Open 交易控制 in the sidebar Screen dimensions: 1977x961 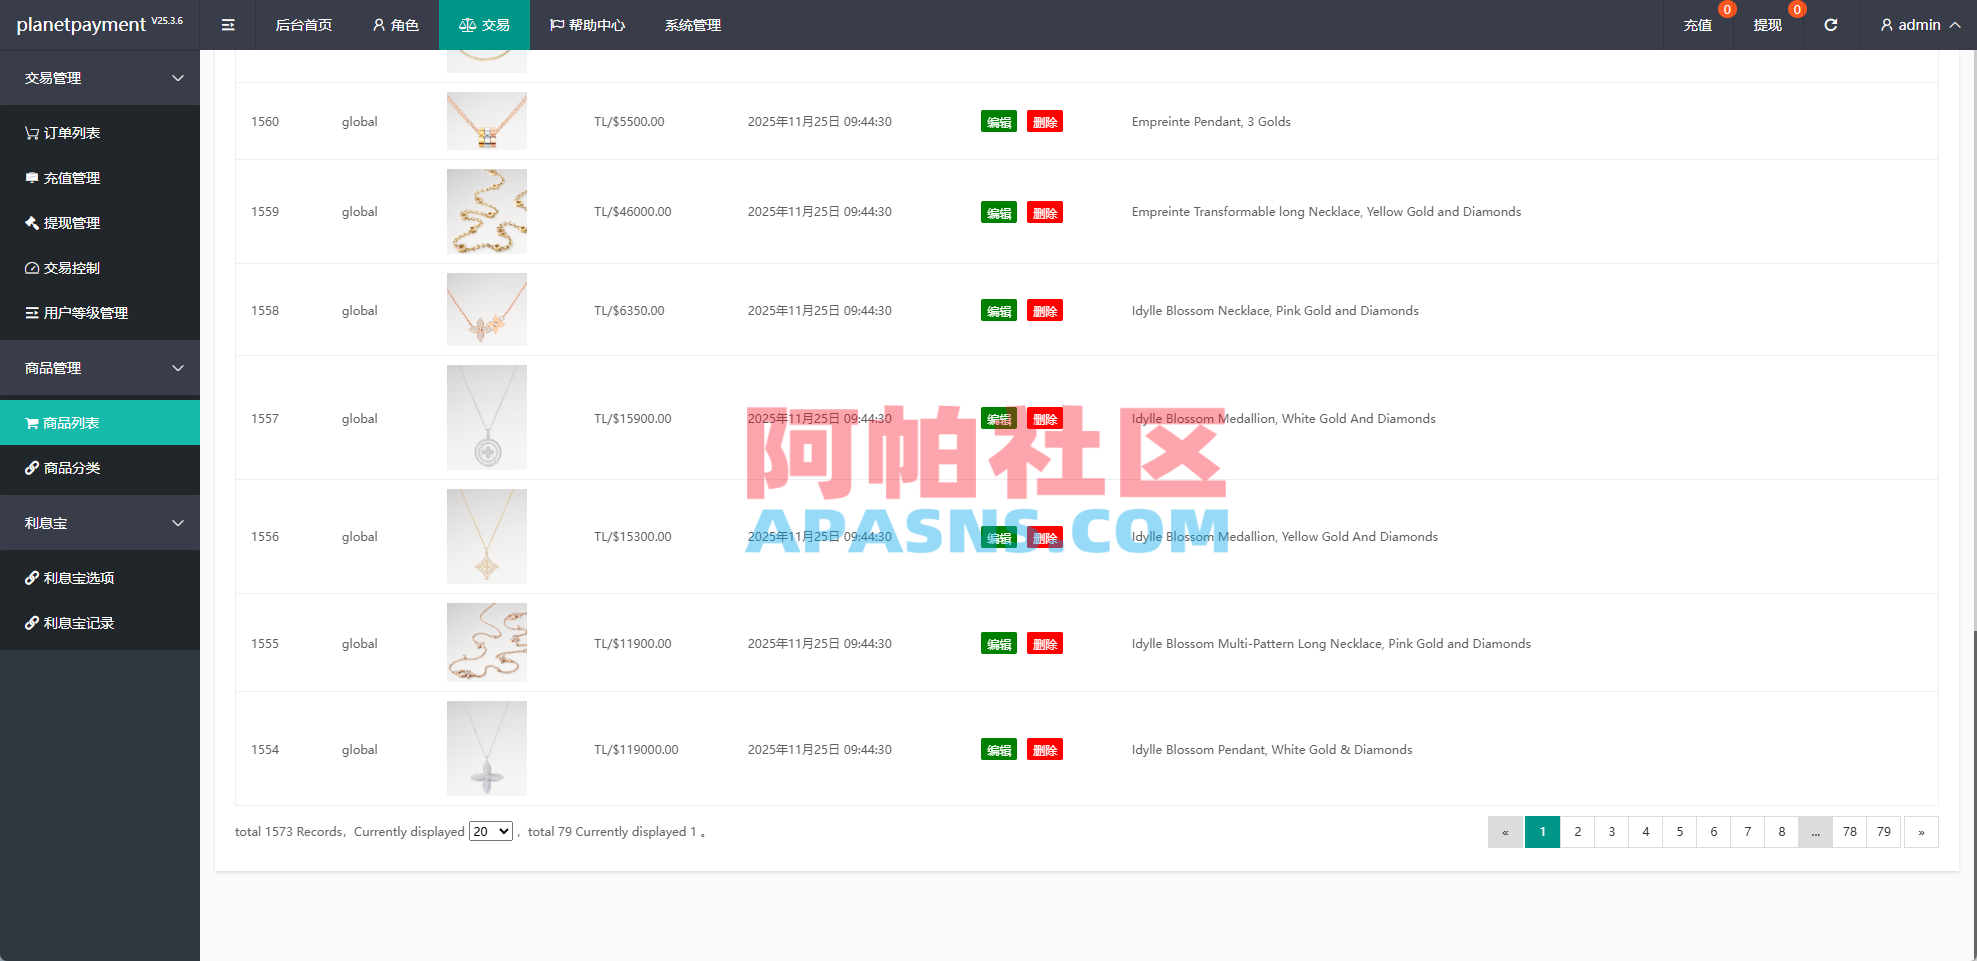click(x=100, y=268)
